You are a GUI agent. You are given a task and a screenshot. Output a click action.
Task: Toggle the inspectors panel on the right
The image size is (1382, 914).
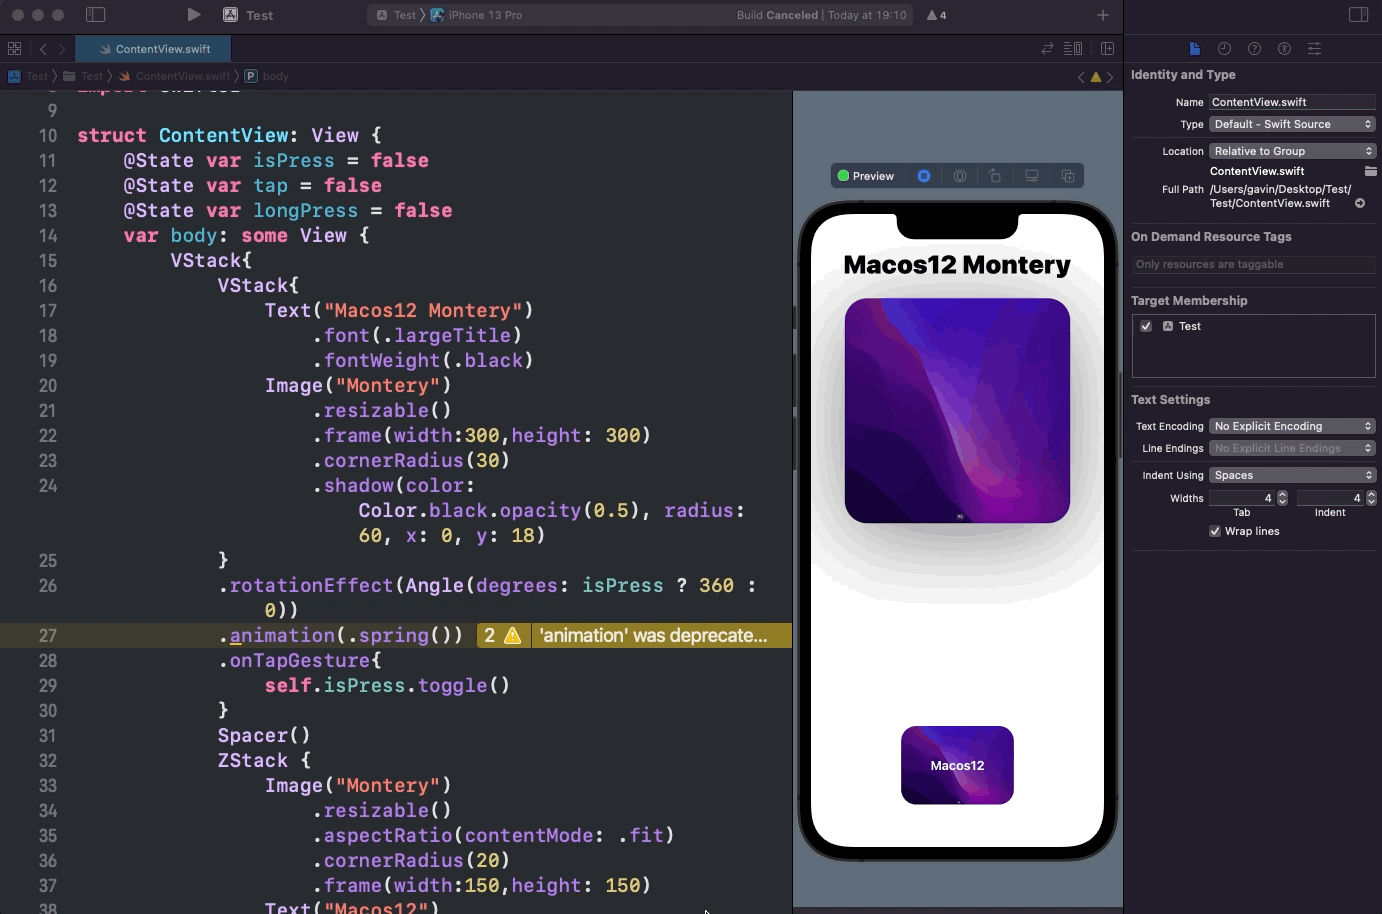point(1358,15)
